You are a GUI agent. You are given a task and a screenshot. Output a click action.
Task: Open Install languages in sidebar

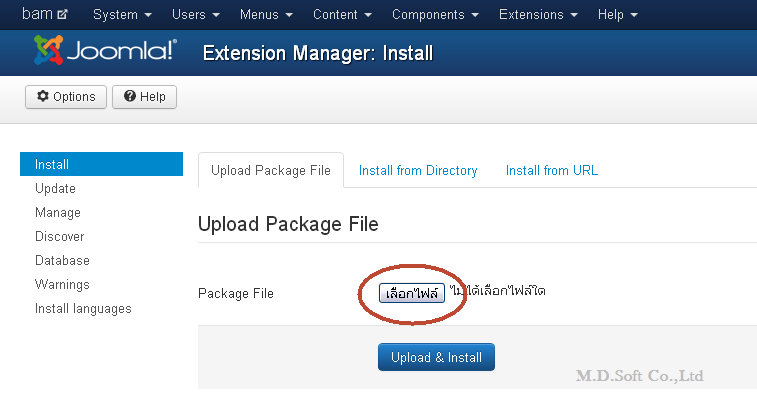pos(83,309)
